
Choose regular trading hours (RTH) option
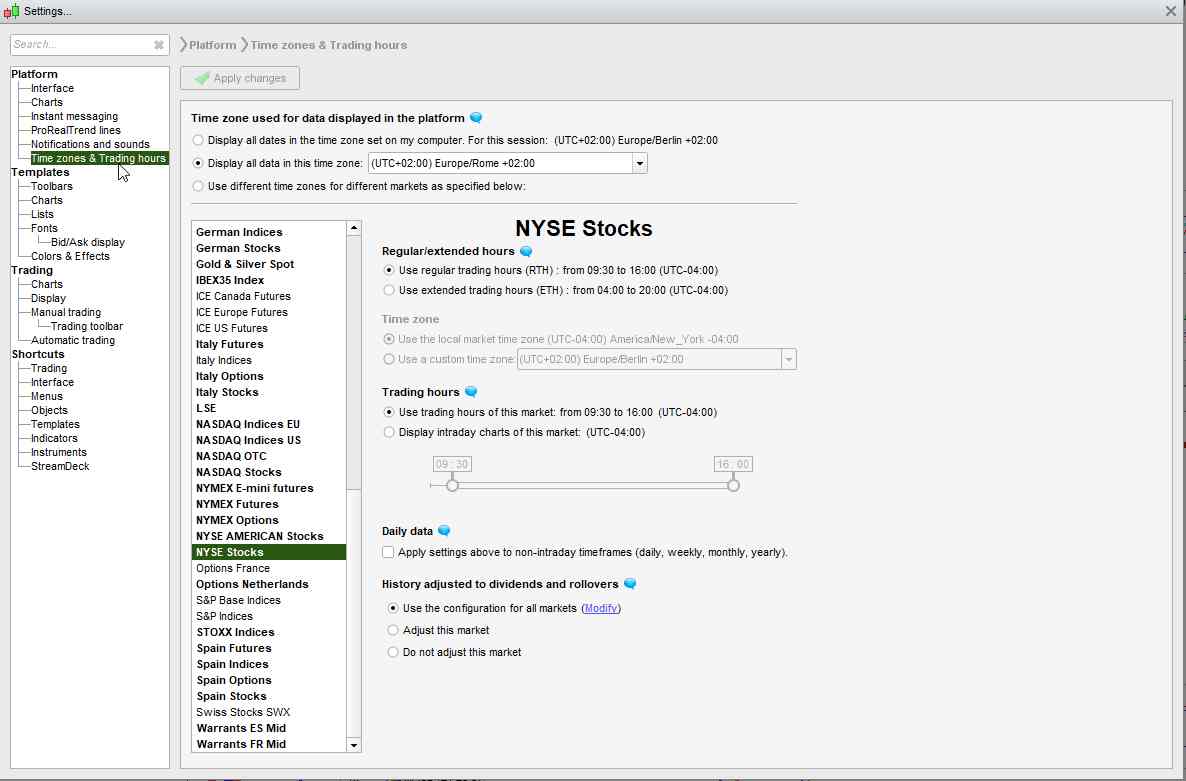389,270
